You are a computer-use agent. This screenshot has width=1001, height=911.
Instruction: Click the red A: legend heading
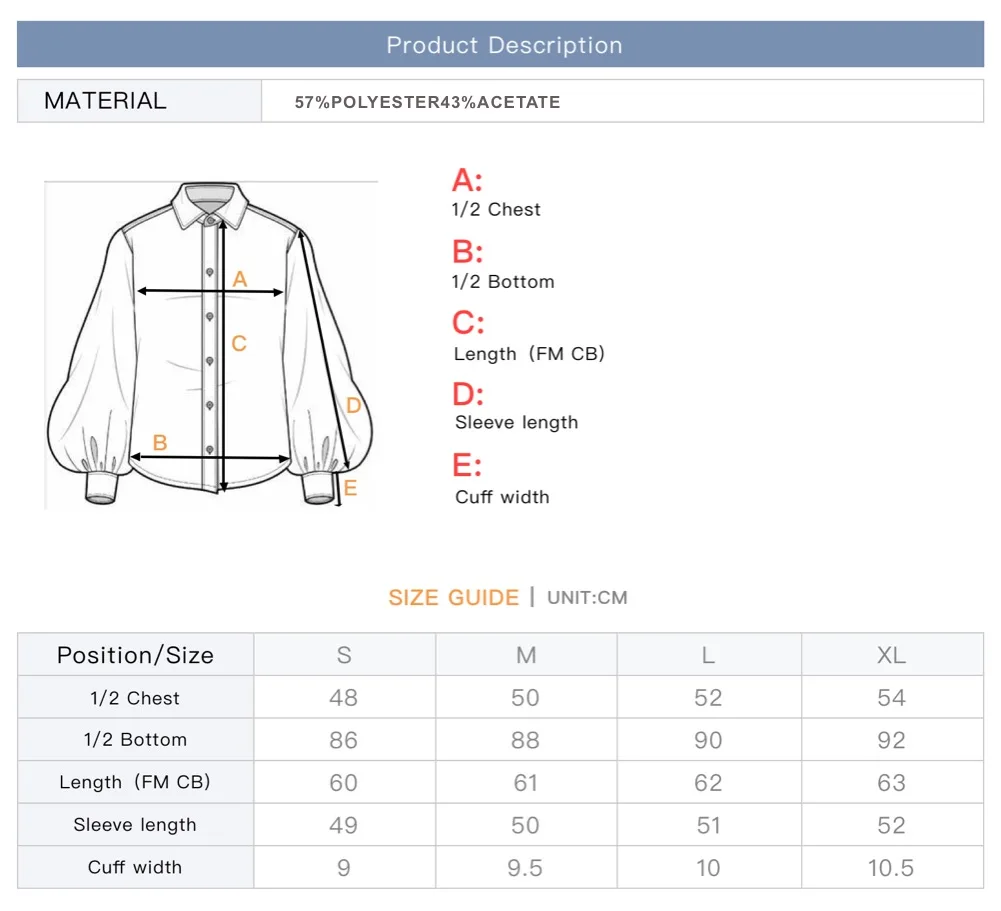(x=467, y=181)
